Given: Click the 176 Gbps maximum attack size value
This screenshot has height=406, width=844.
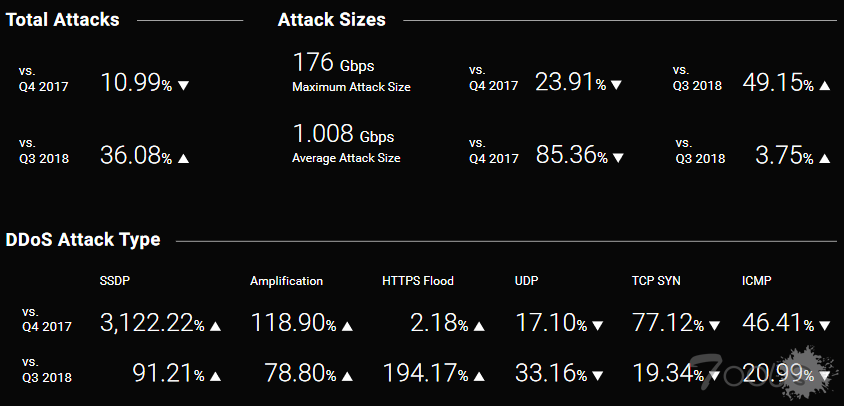Looking at the screenshot, I should [333, 64].
